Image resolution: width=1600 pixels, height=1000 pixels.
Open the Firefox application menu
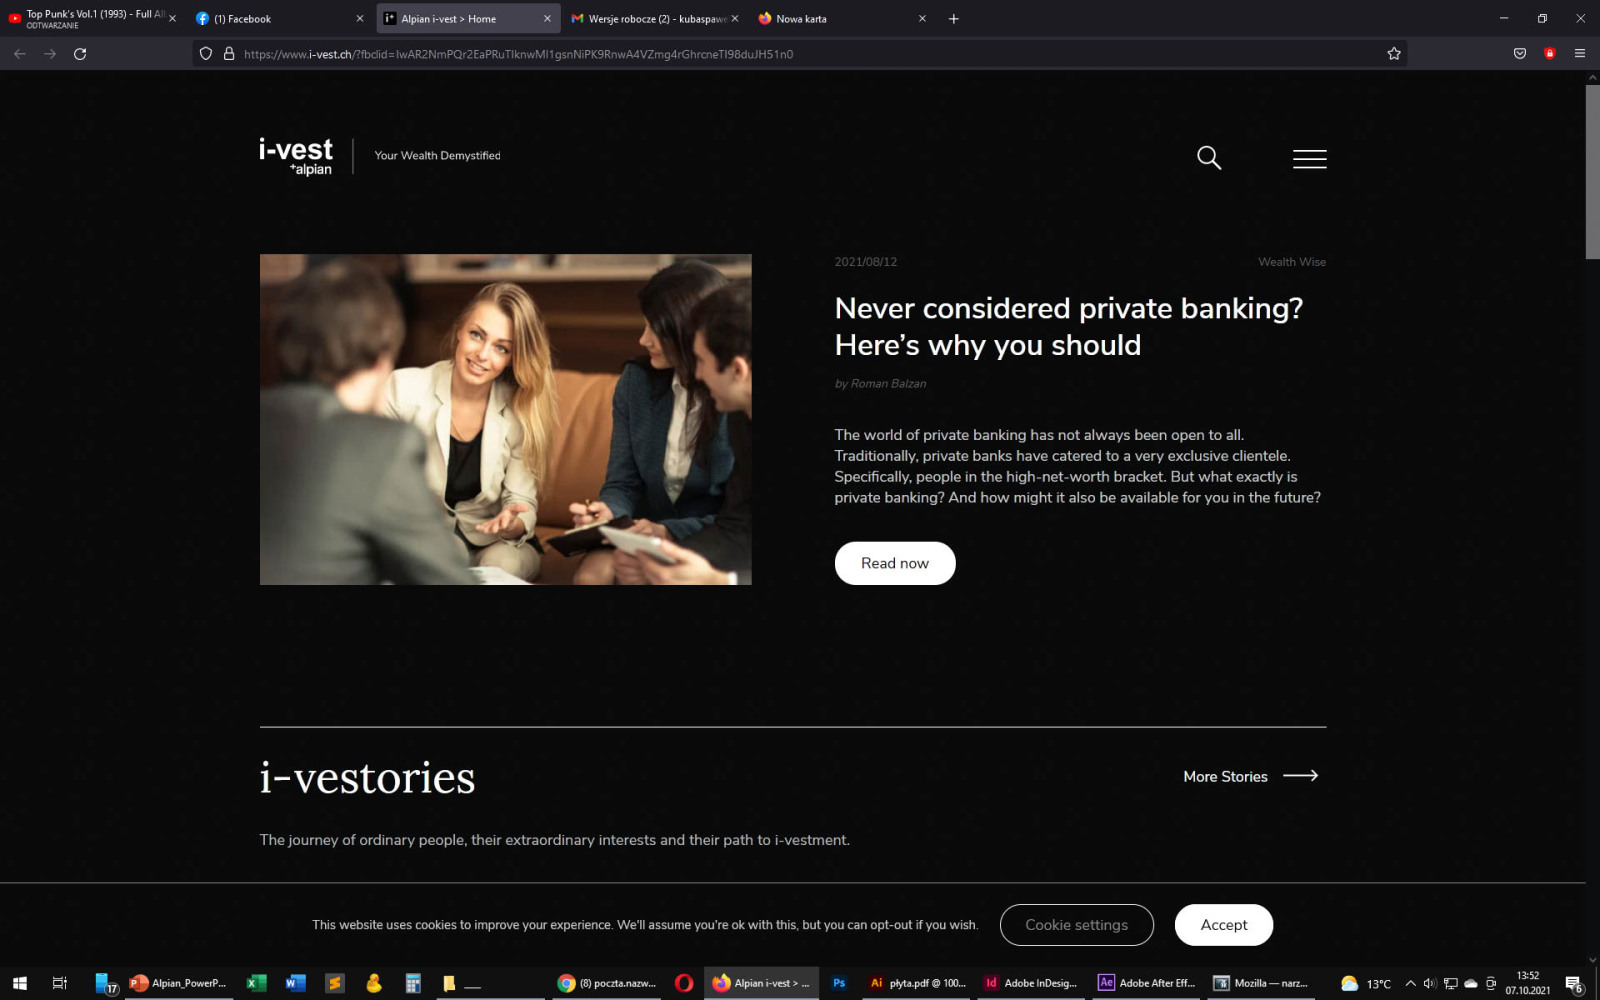coord(1580,54)
